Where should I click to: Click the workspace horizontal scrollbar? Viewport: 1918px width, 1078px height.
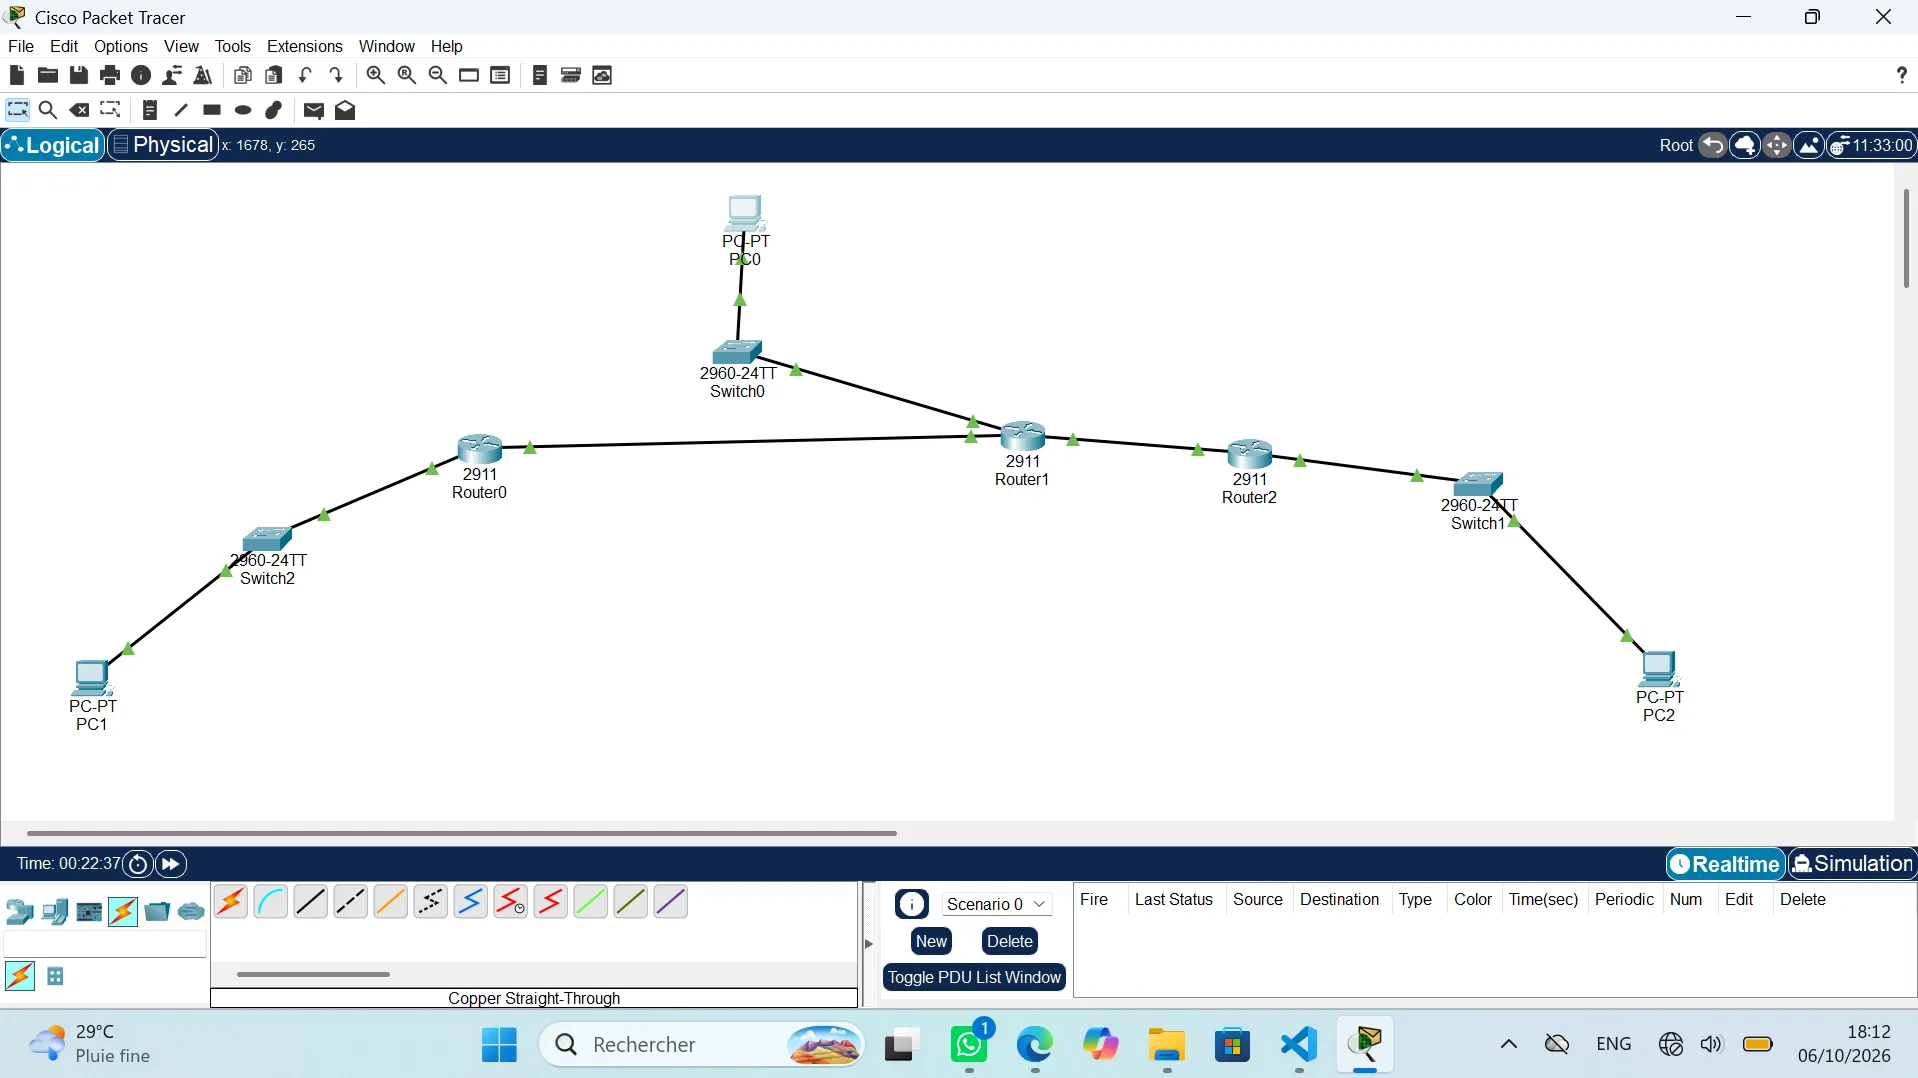pyautogui.click(x=461, y=832)
